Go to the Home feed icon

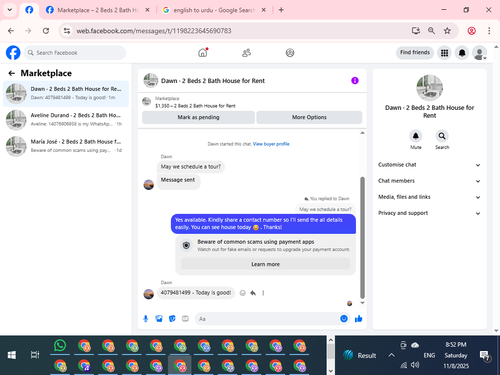coord(203,52)
